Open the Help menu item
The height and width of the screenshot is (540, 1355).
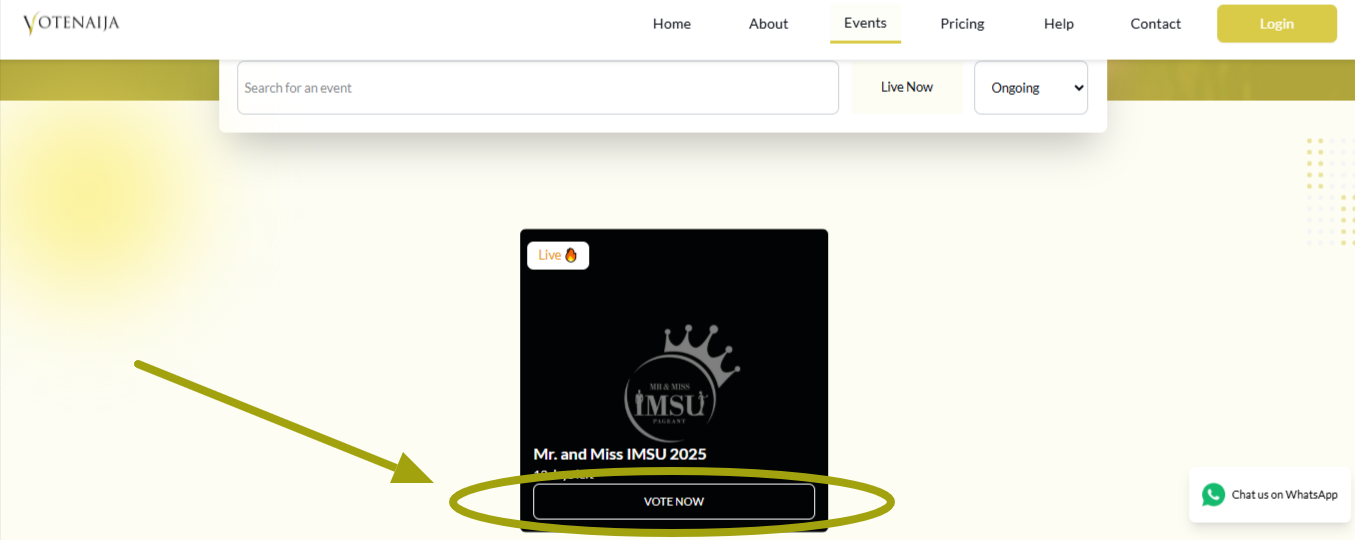pyautogui.click(x=1058, y=24)
